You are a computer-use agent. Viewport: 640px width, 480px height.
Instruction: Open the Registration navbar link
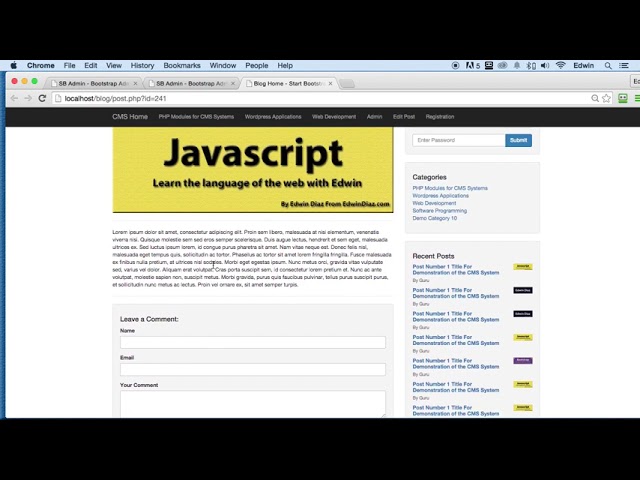[440, 117]
